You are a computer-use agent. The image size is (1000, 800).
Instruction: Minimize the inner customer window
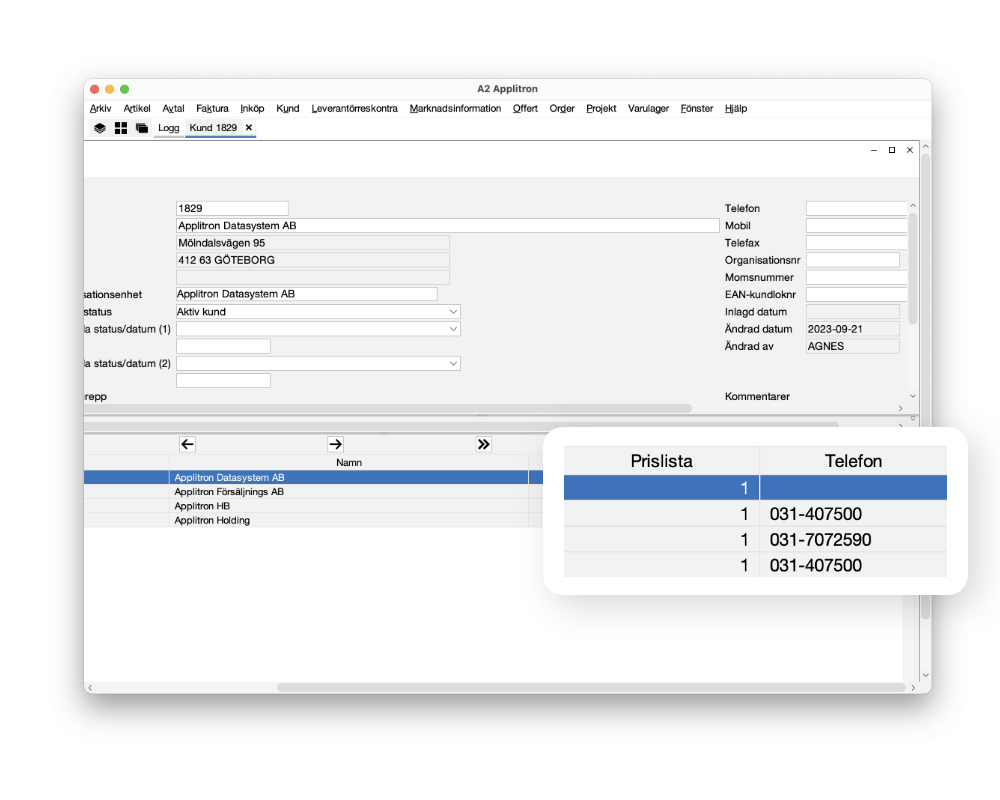pos(874,150)
